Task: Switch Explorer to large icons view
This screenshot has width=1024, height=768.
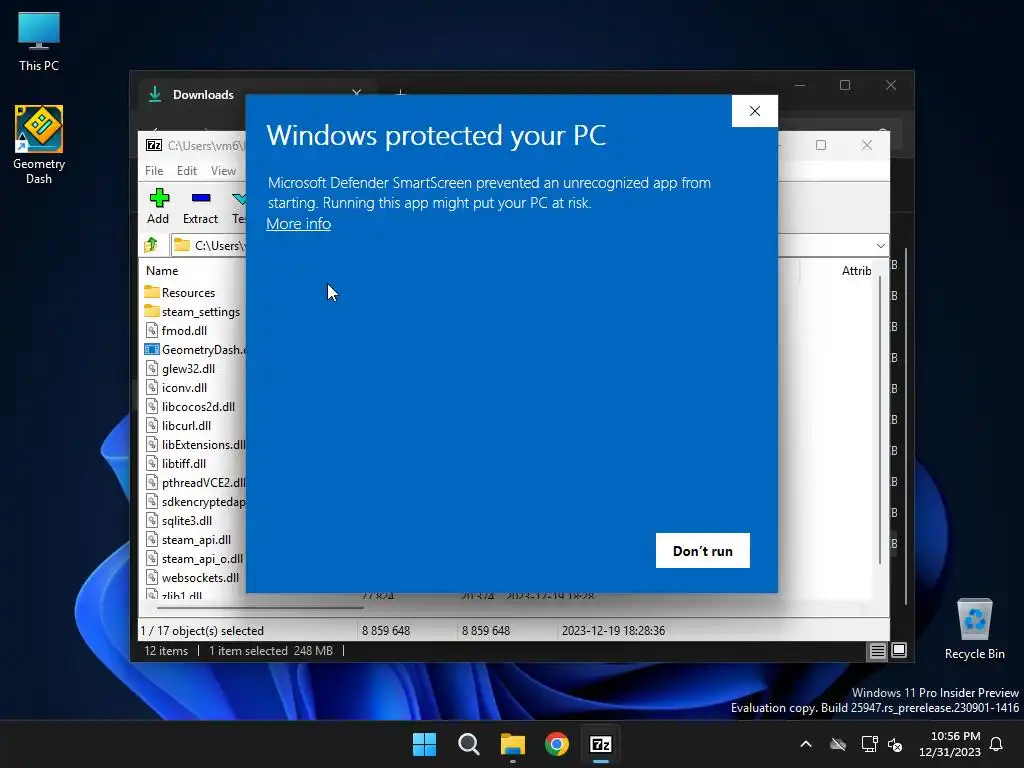Action: 899,650
